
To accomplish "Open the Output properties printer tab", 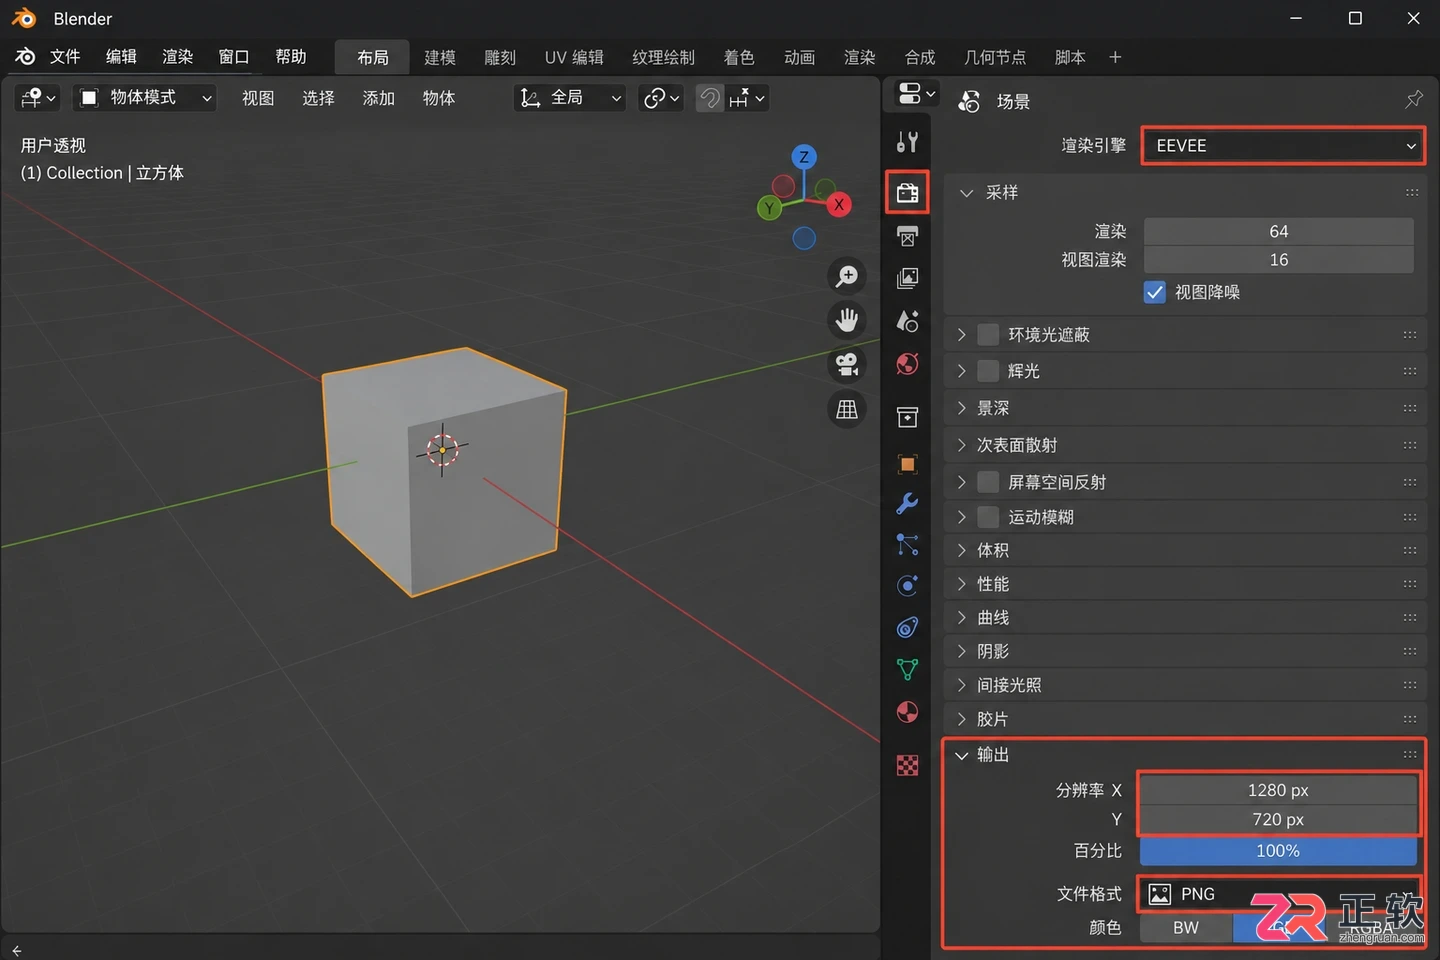I will coord(907,237).
